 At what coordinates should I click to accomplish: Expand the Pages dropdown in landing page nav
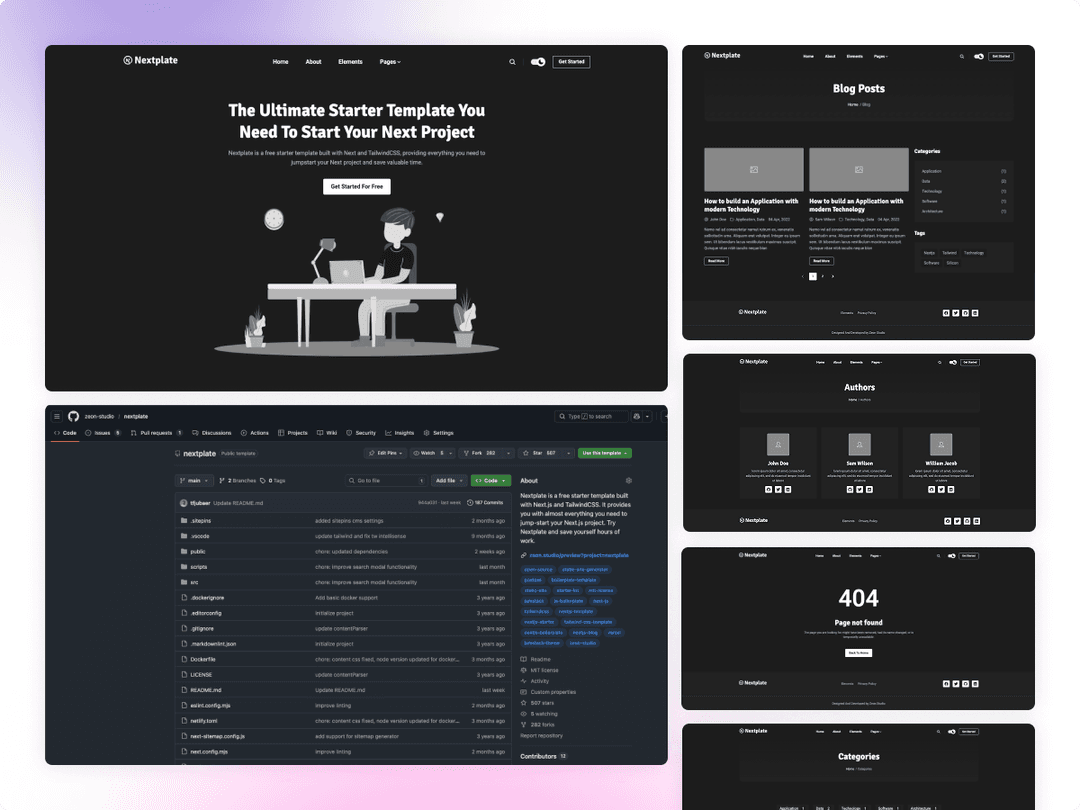point(390,62)
